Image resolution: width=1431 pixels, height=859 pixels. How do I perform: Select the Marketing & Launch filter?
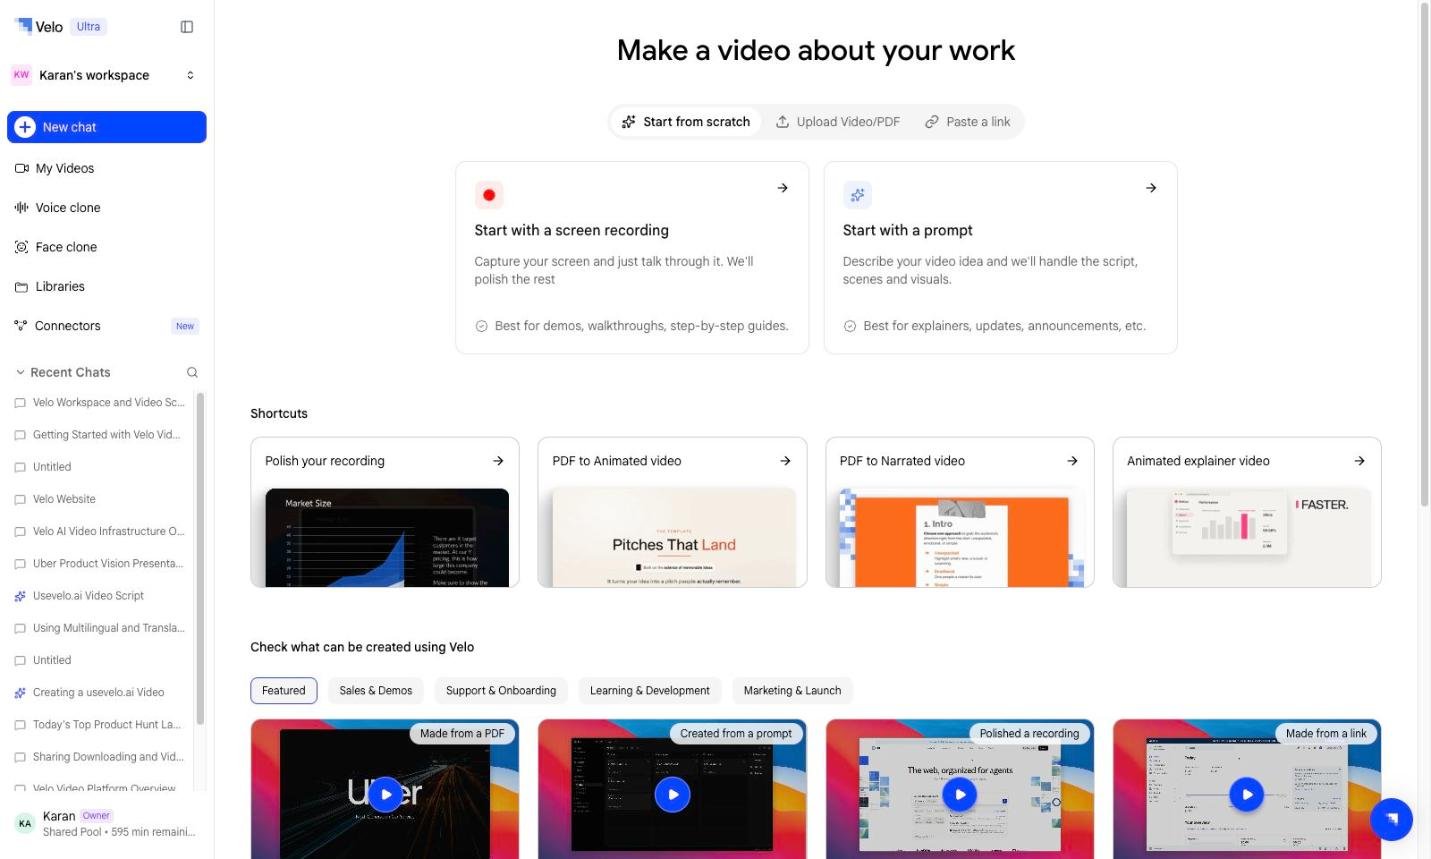(792, 691)
